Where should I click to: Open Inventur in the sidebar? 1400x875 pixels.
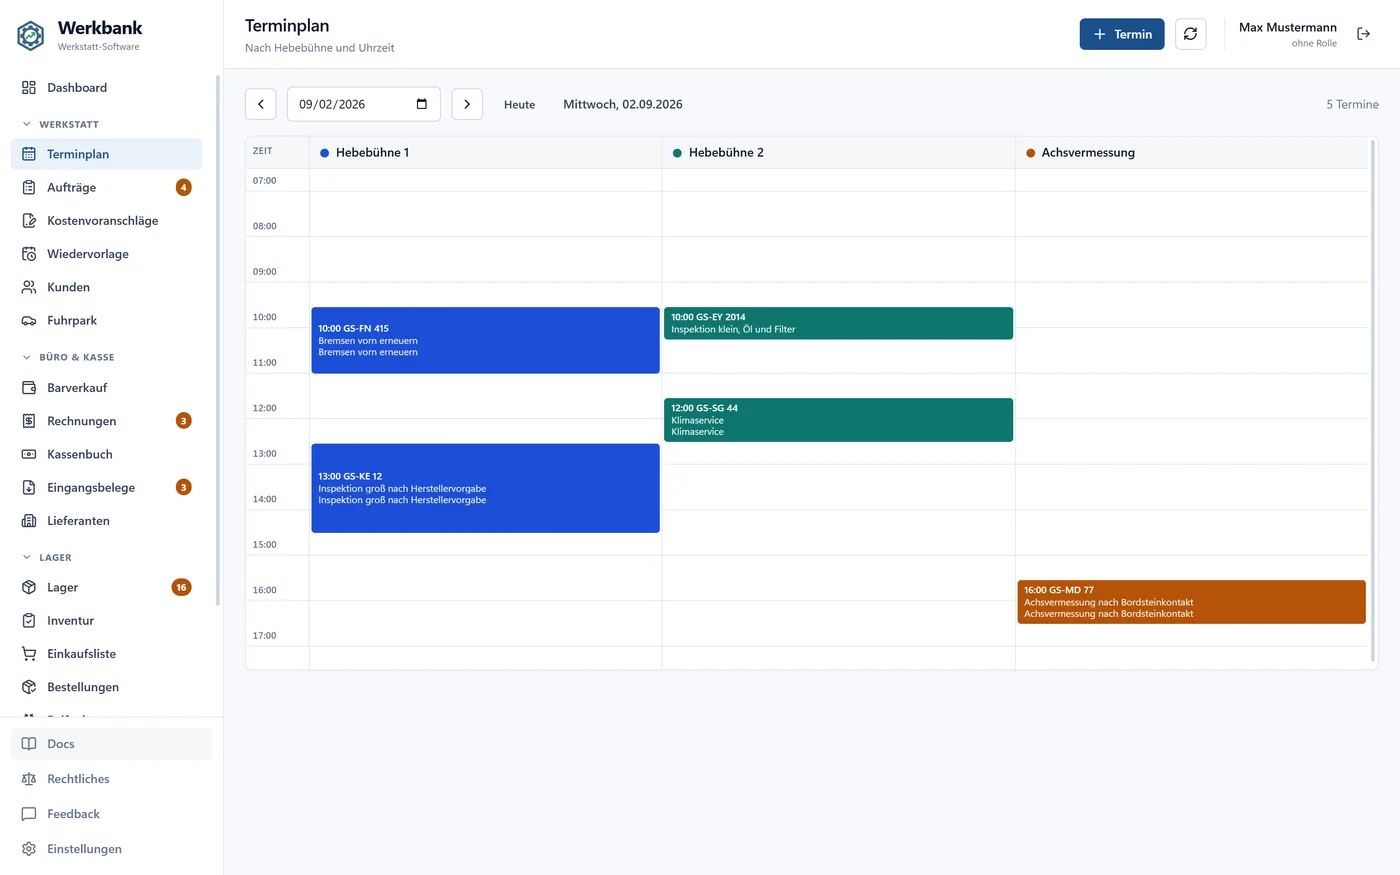click(x=106, y=621)
